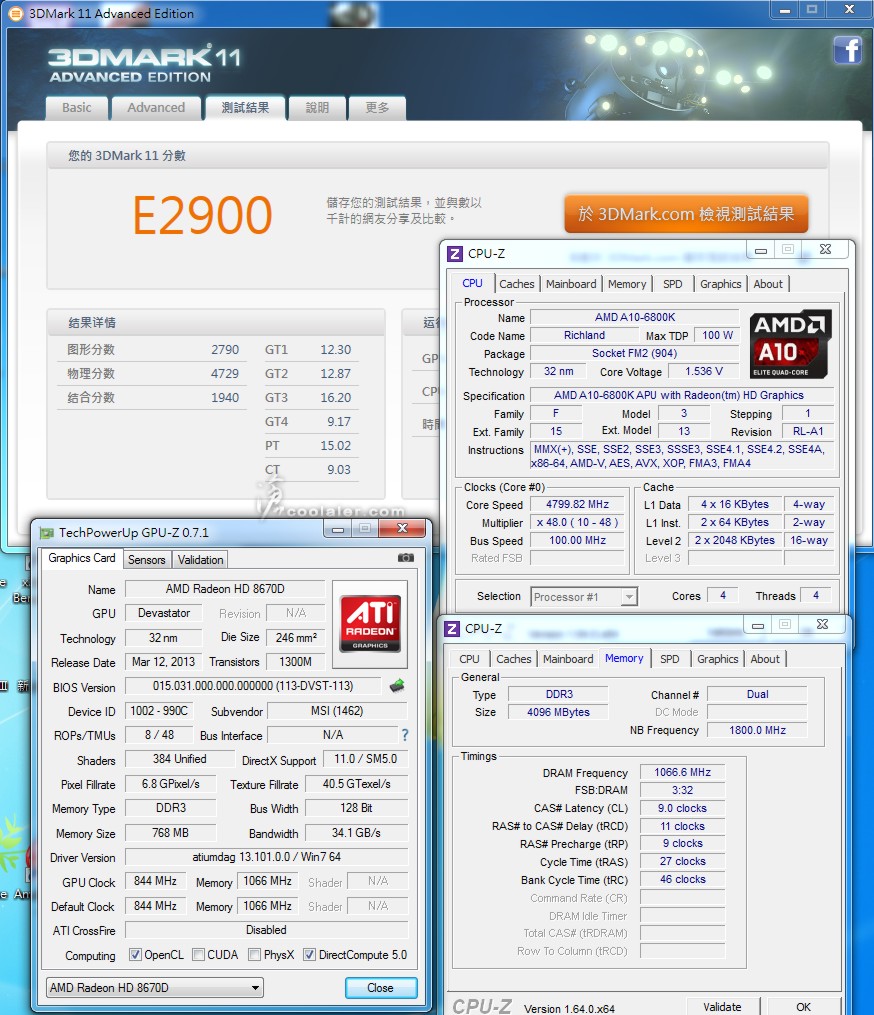Open Caches tab in the lower CPU-Z window
The height and width of the screenshot is (1015, 874).
[x=513, y=659]
